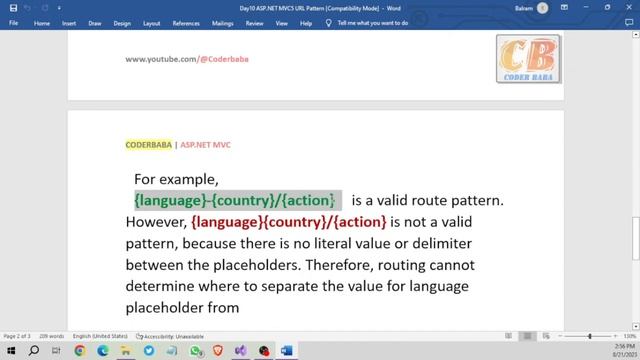This screenshot has height=360, width=640.
Task: Click the ASP.NET MVC header text
Action: pos(205,145)
